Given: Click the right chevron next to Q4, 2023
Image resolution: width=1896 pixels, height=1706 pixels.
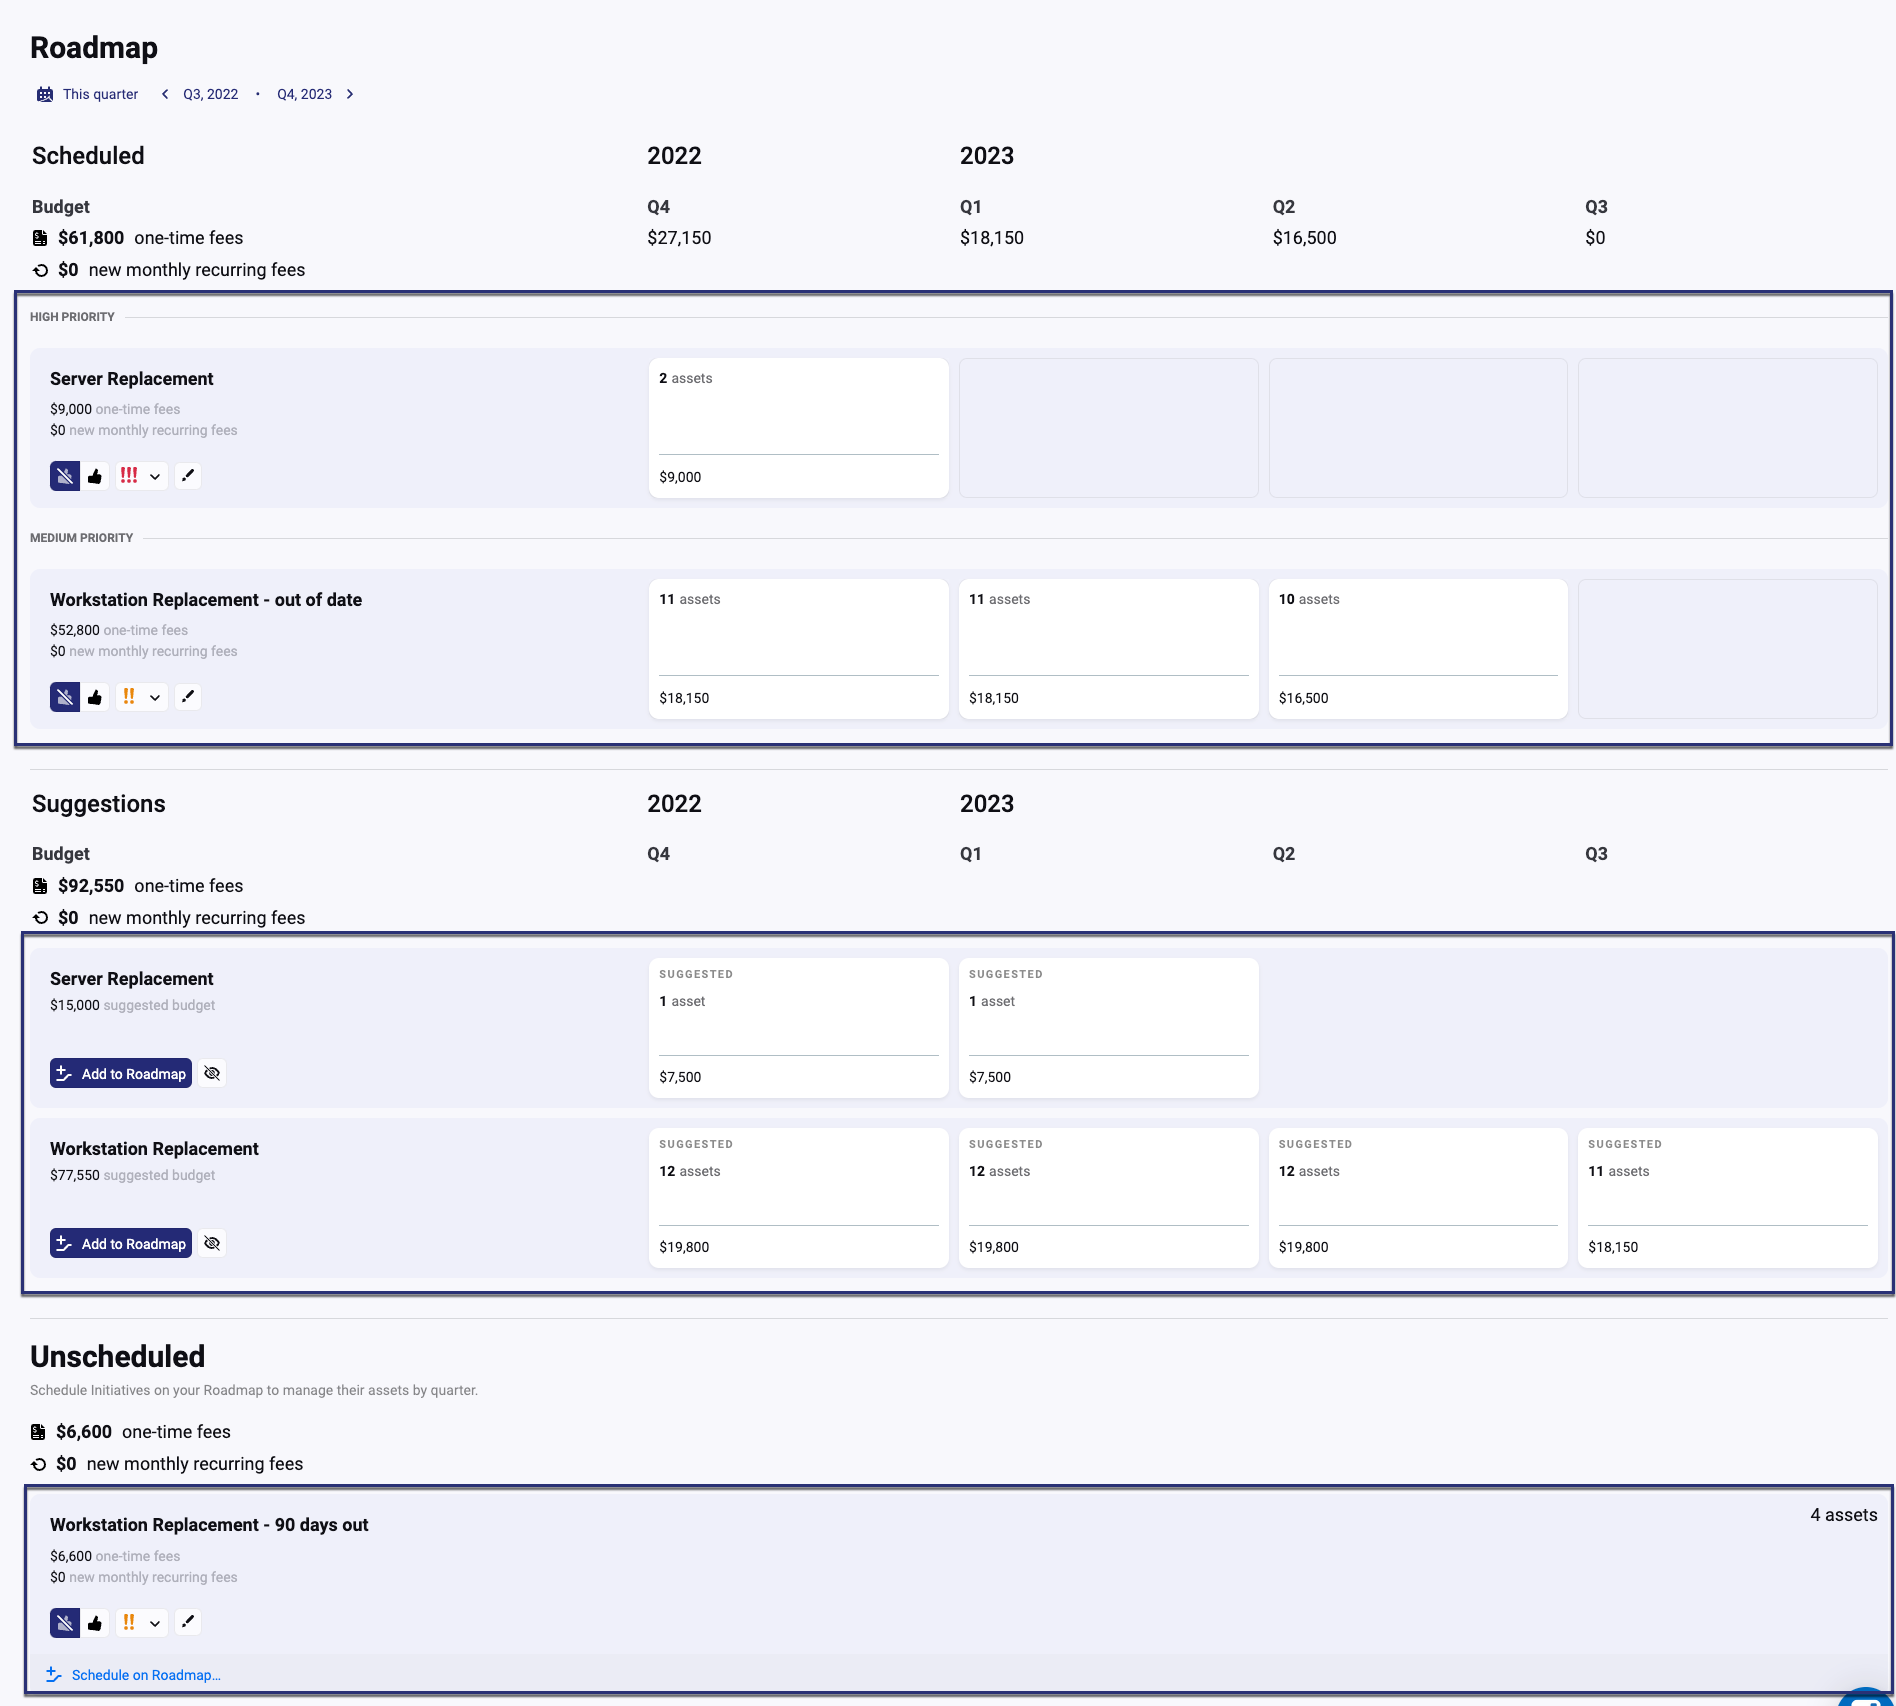Looking at the screenshot, I should click(x=350, y=93).
